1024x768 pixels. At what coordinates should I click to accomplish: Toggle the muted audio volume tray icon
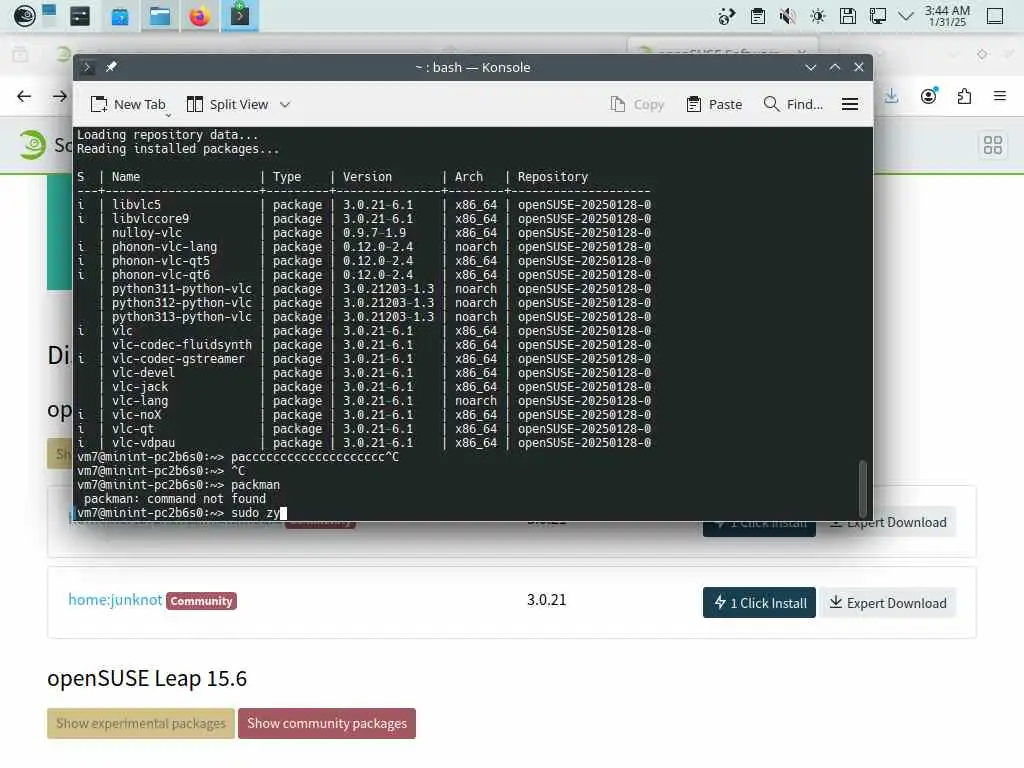[788, 16]
